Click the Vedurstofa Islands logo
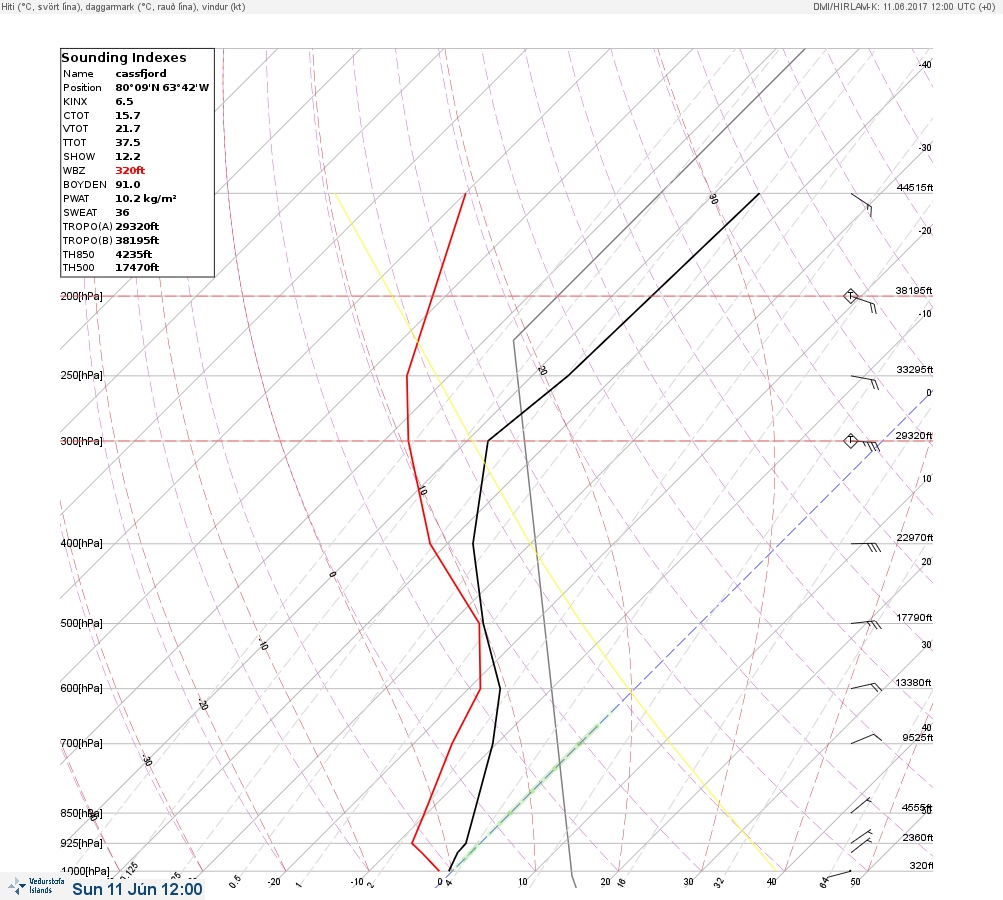This screenshot has height=900, width=1003. 36,886
